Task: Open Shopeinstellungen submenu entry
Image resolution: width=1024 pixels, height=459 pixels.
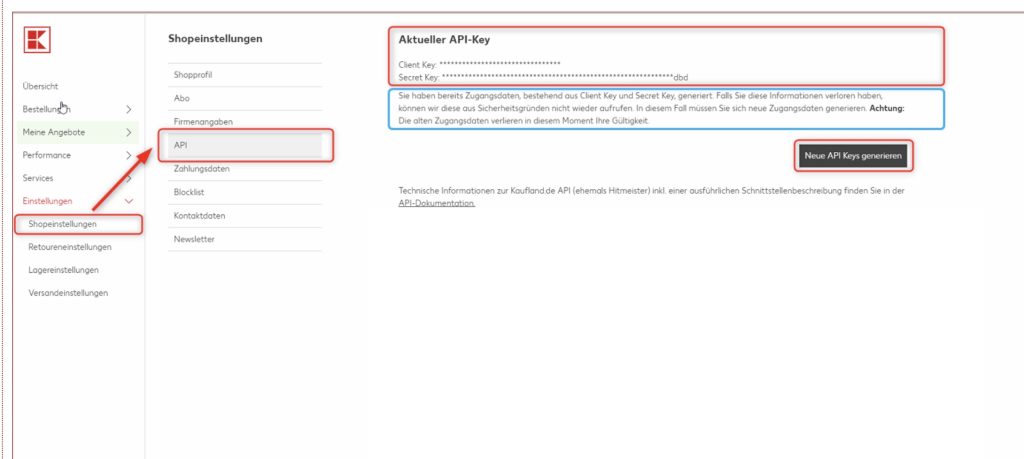Action: [63, 224]
